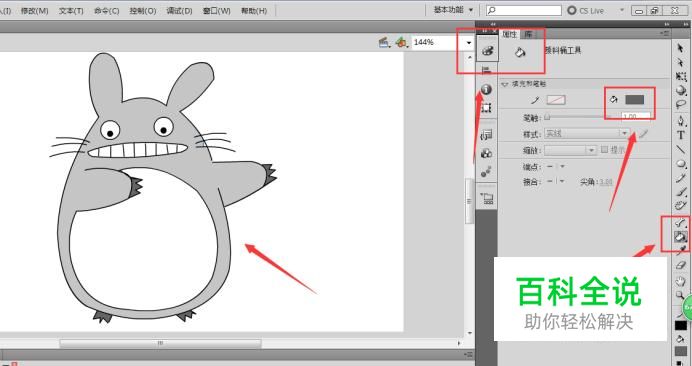Click the 尖角 miter value 3.00
The height and width of the screenshot is (366, 692).
coord(605,182)
